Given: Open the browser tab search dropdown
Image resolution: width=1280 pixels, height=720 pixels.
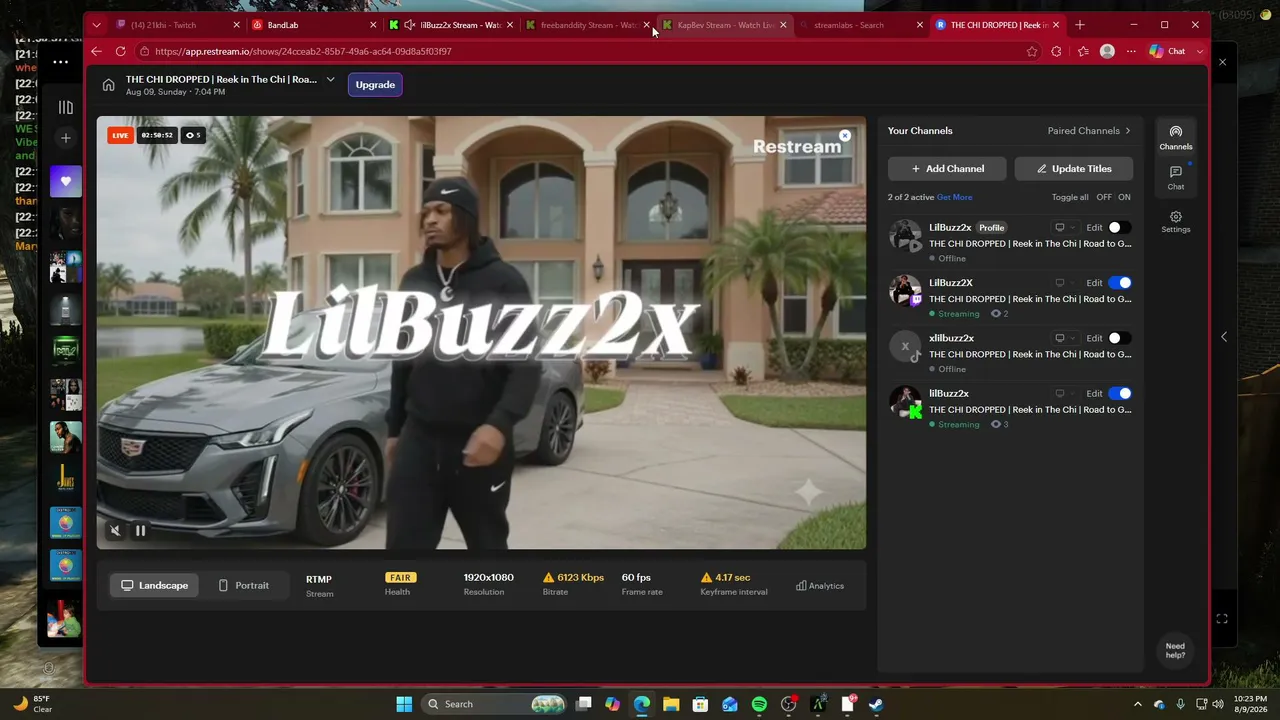Looking at the screenshot, I should [x=96, y=25].
